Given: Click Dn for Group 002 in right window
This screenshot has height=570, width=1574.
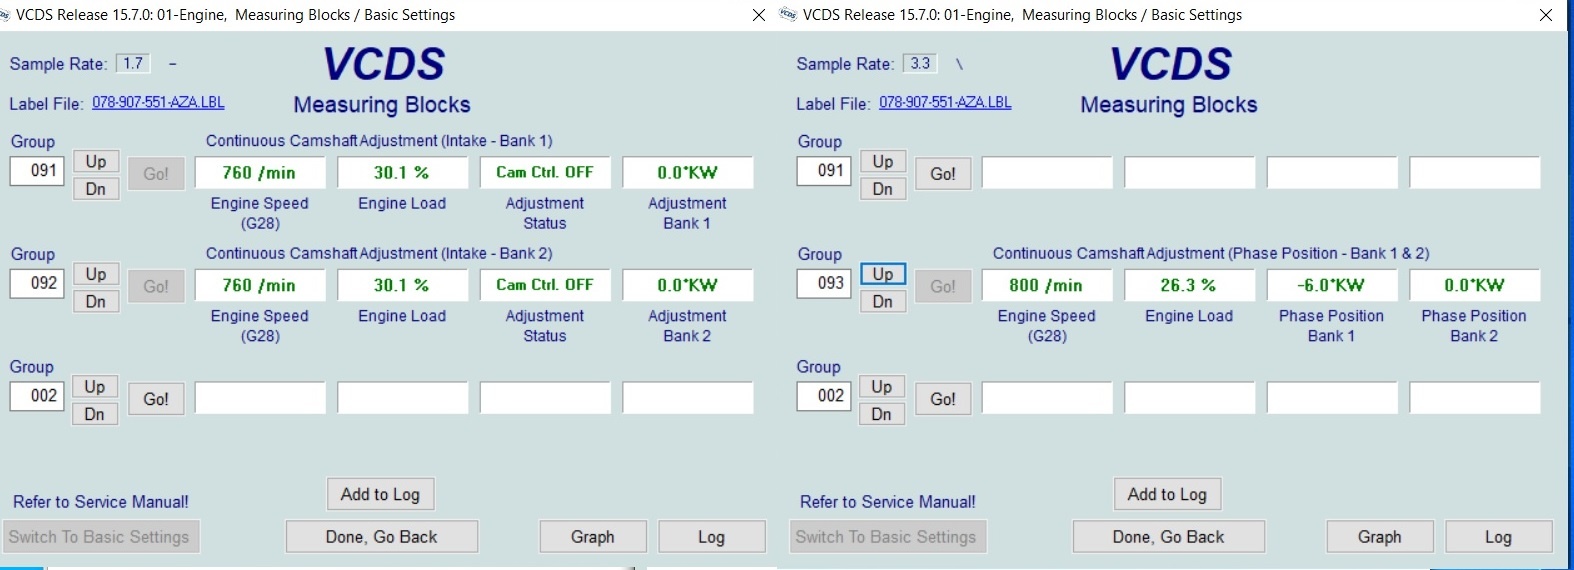Looking at the screenshot, I should pos(882,414).
